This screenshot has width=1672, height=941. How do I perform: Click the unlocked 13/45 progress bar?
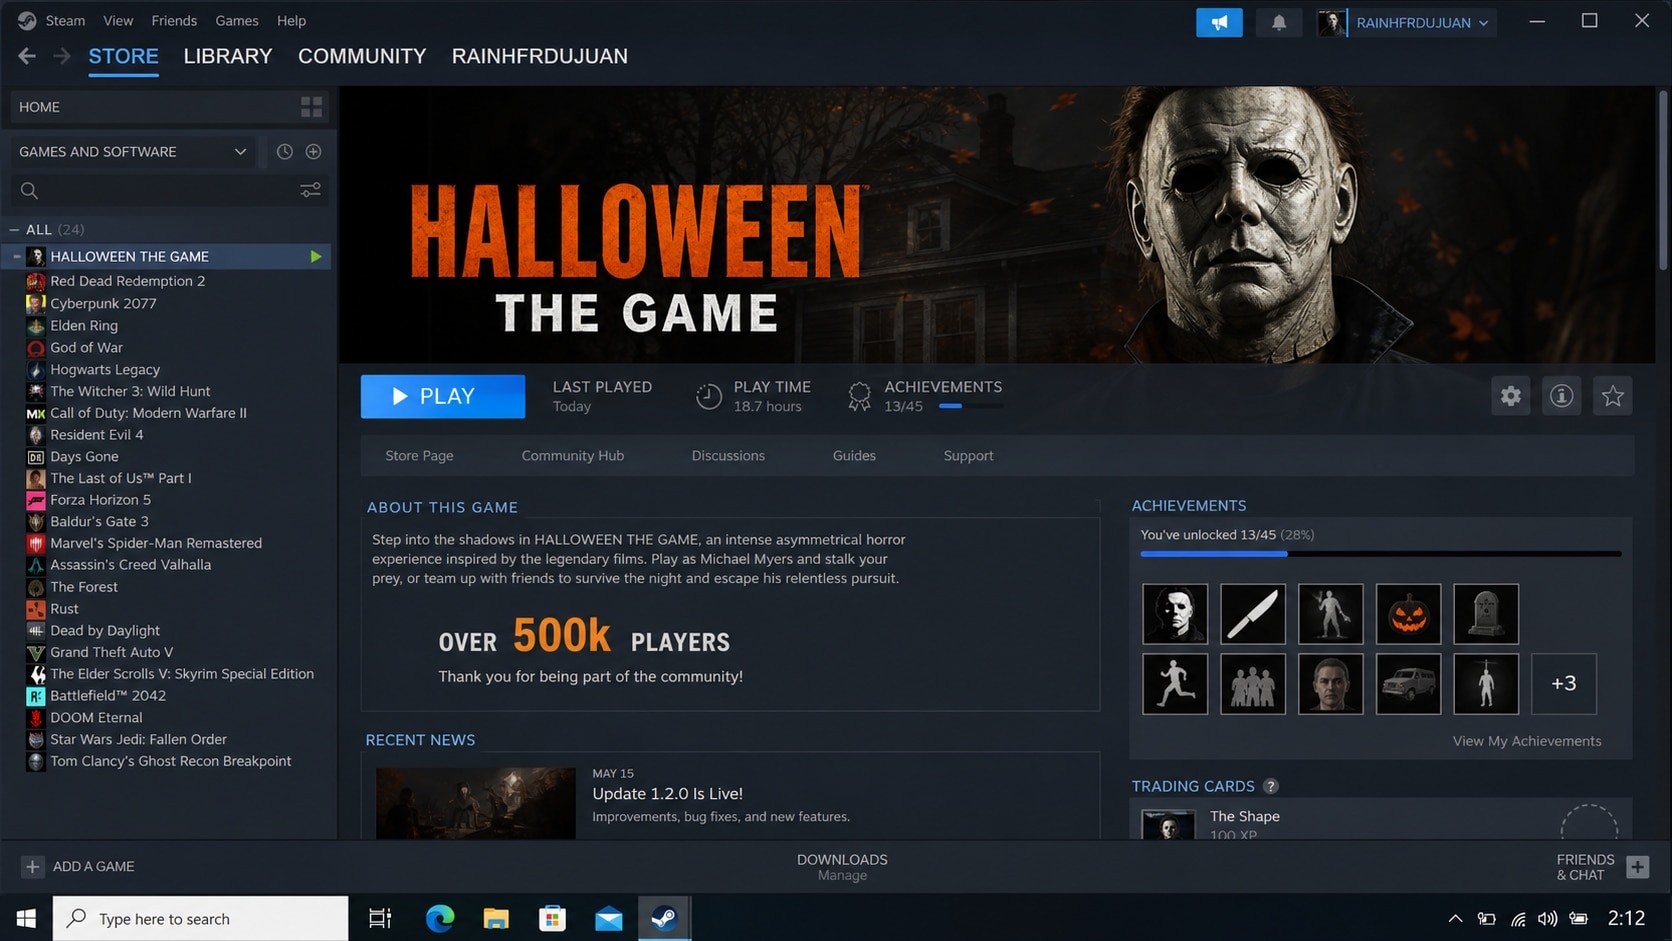click(1381, 554)
